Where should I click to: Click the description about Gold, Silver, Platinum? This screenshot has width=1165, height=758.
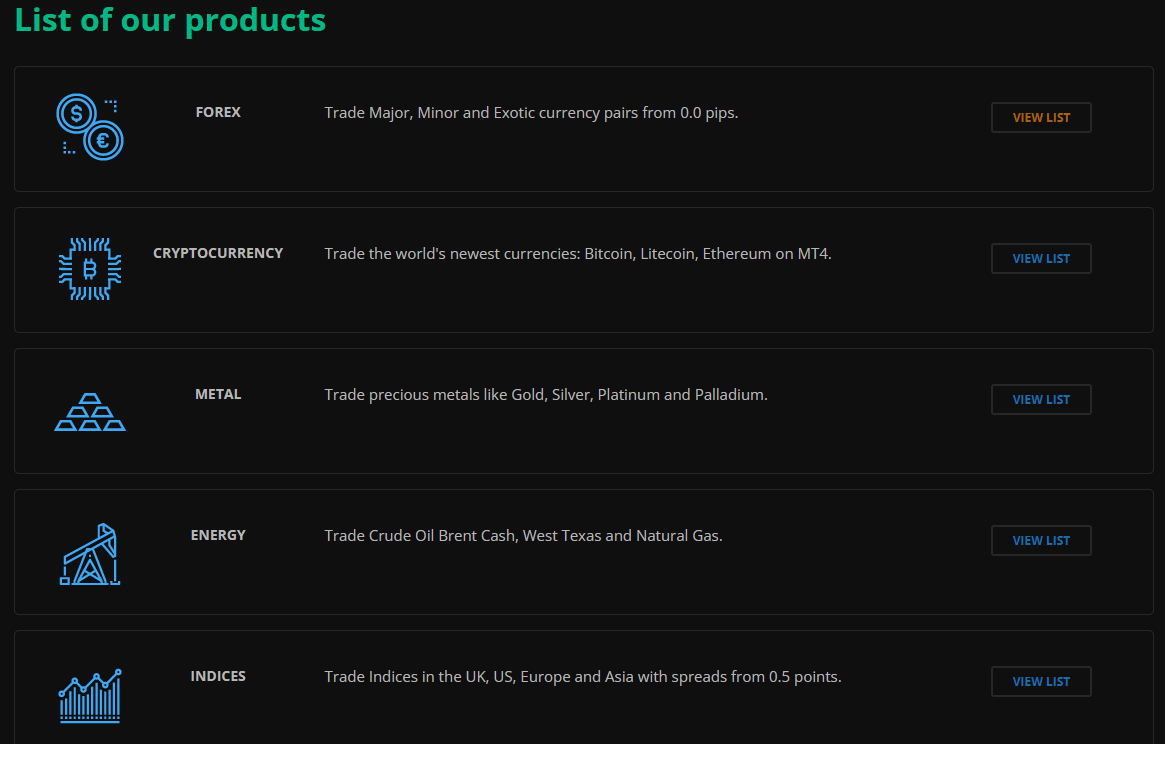coord(546,395)
